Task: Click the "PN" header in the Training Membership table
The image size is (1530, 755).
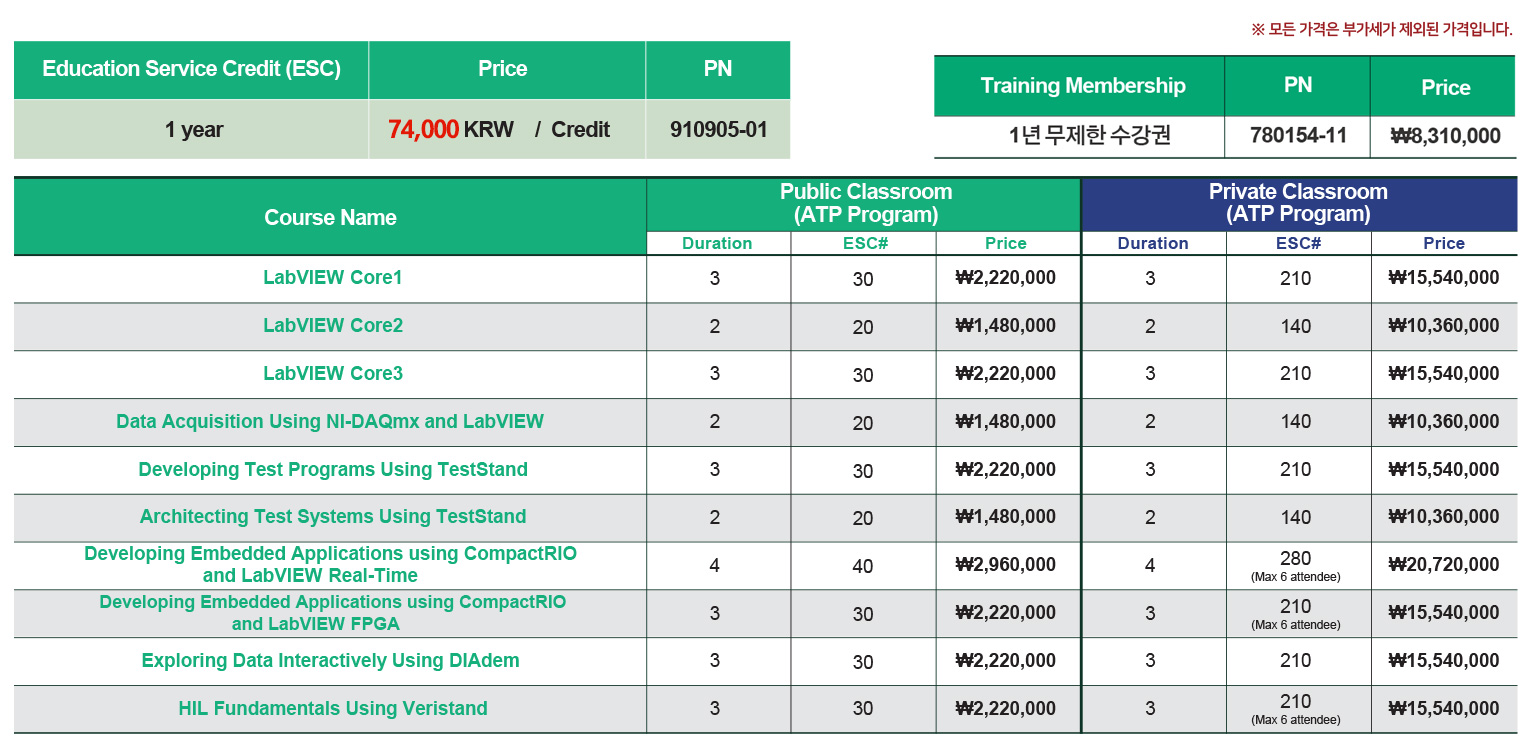Action: click(x=1298, y=86)
